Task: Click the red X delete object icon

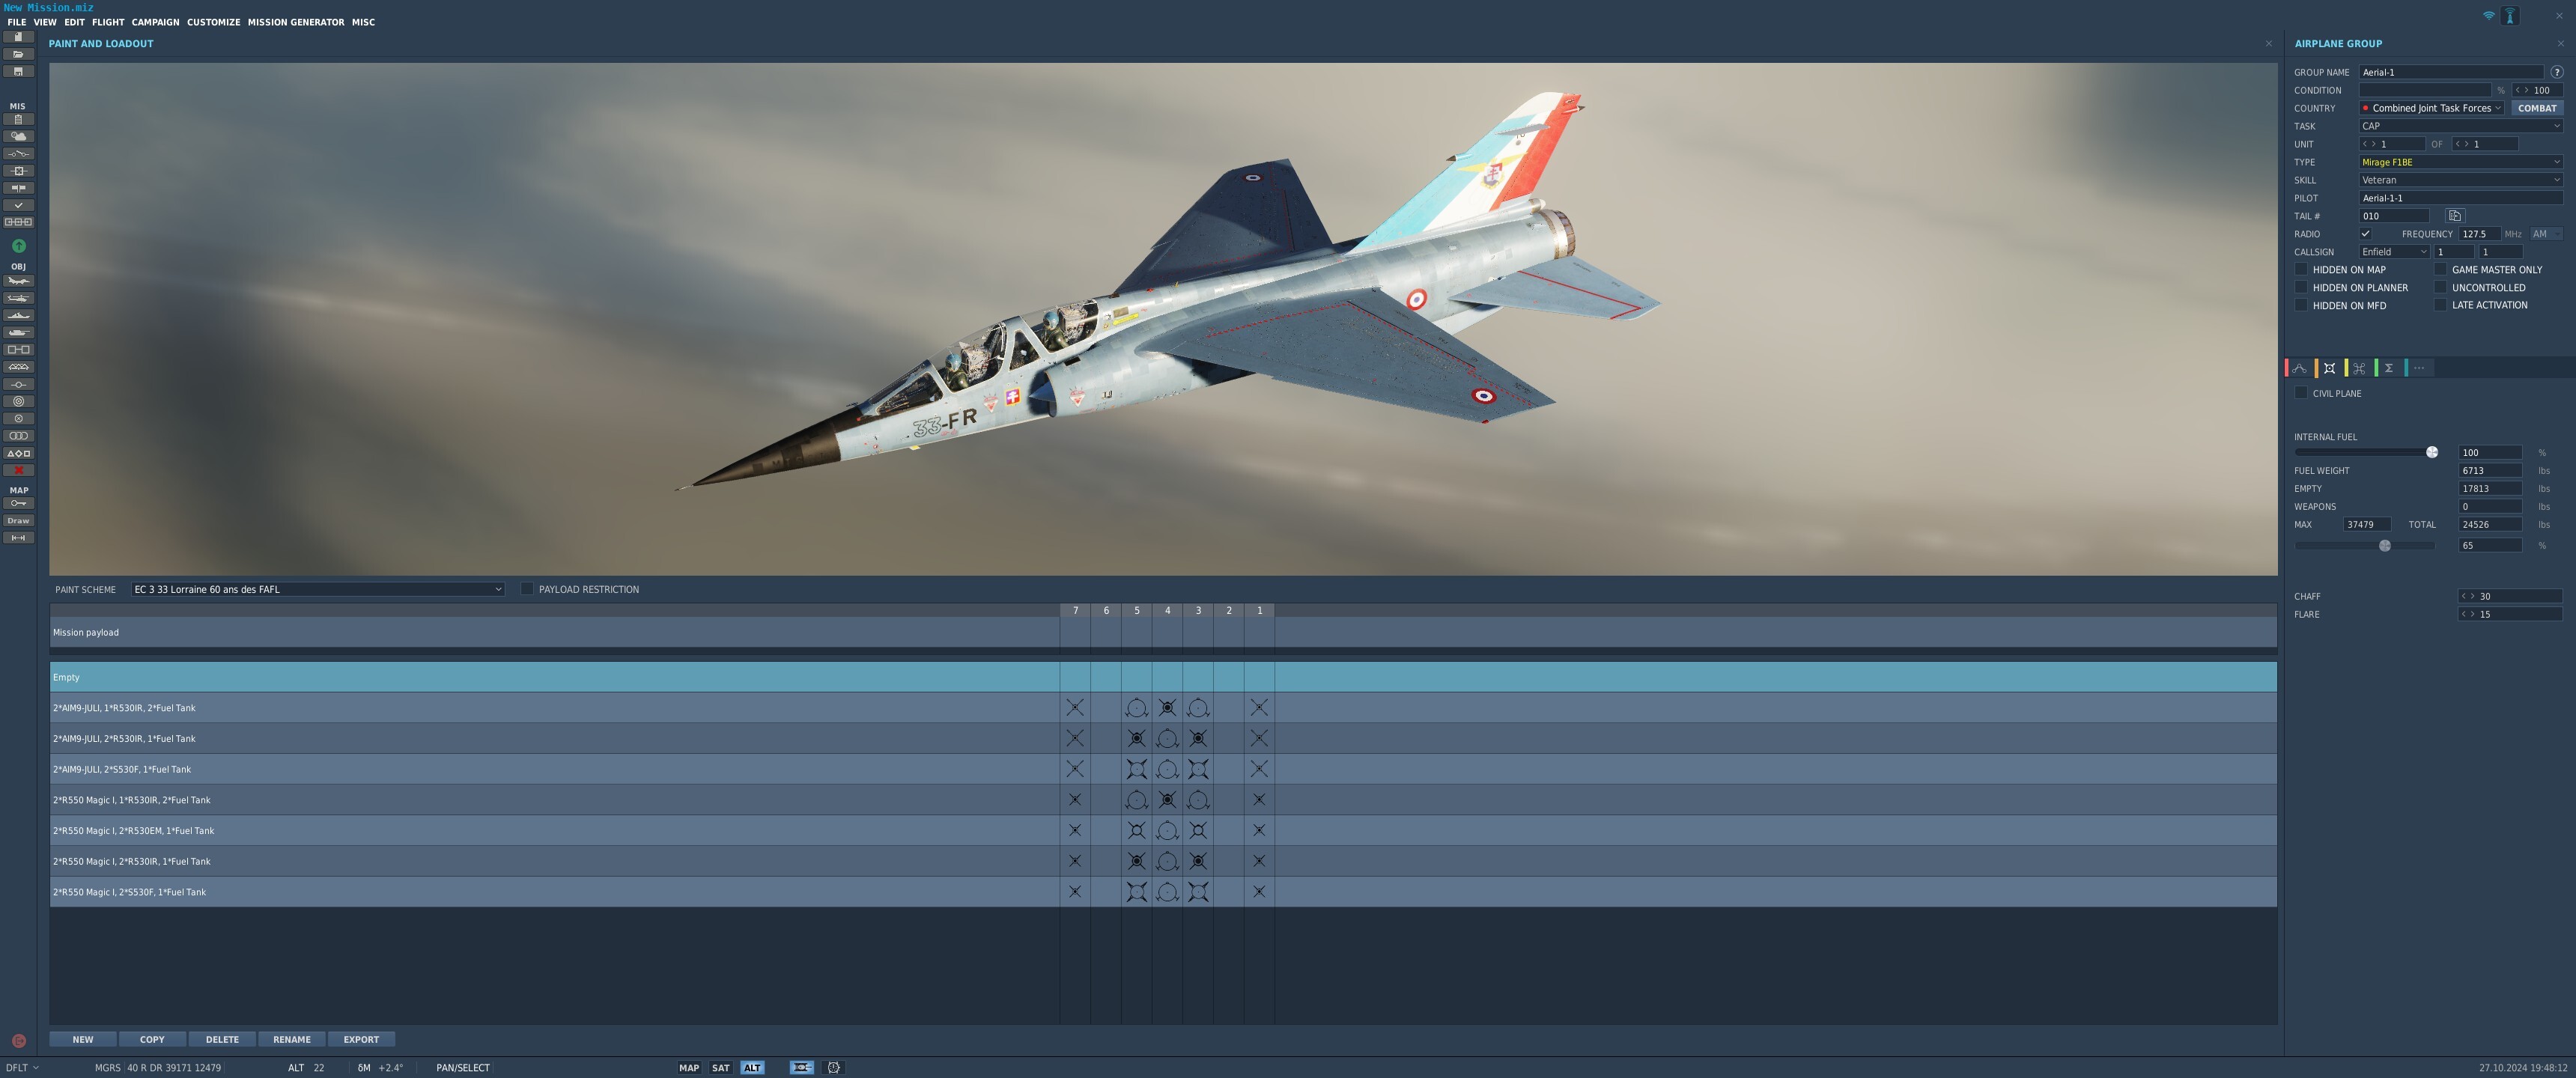Action: coord(18,470)
